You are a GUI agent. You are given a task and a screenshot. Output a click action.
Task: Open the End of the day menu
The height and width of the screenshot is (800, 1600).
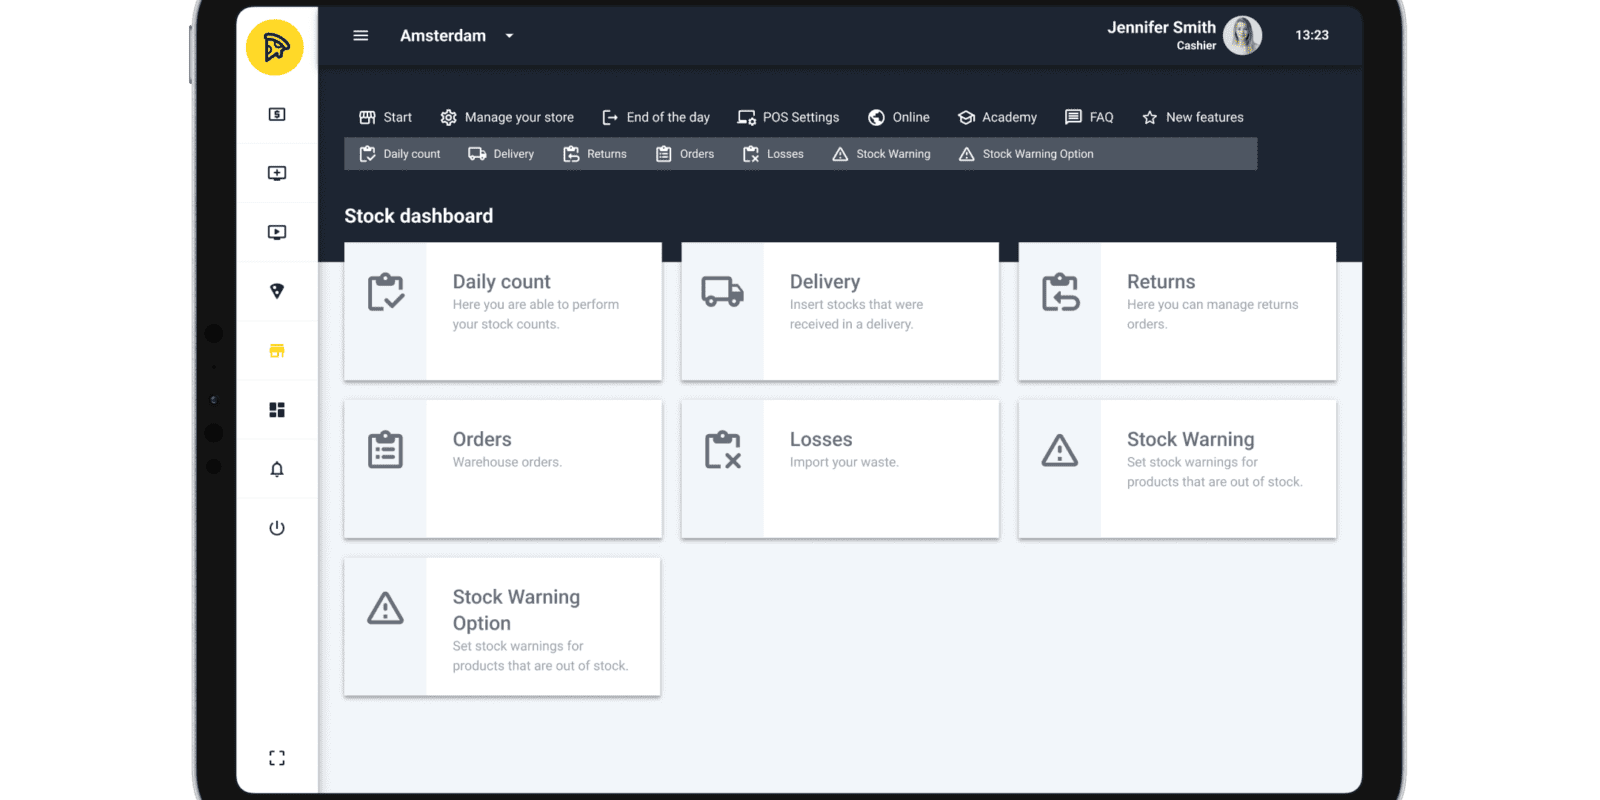656,118
